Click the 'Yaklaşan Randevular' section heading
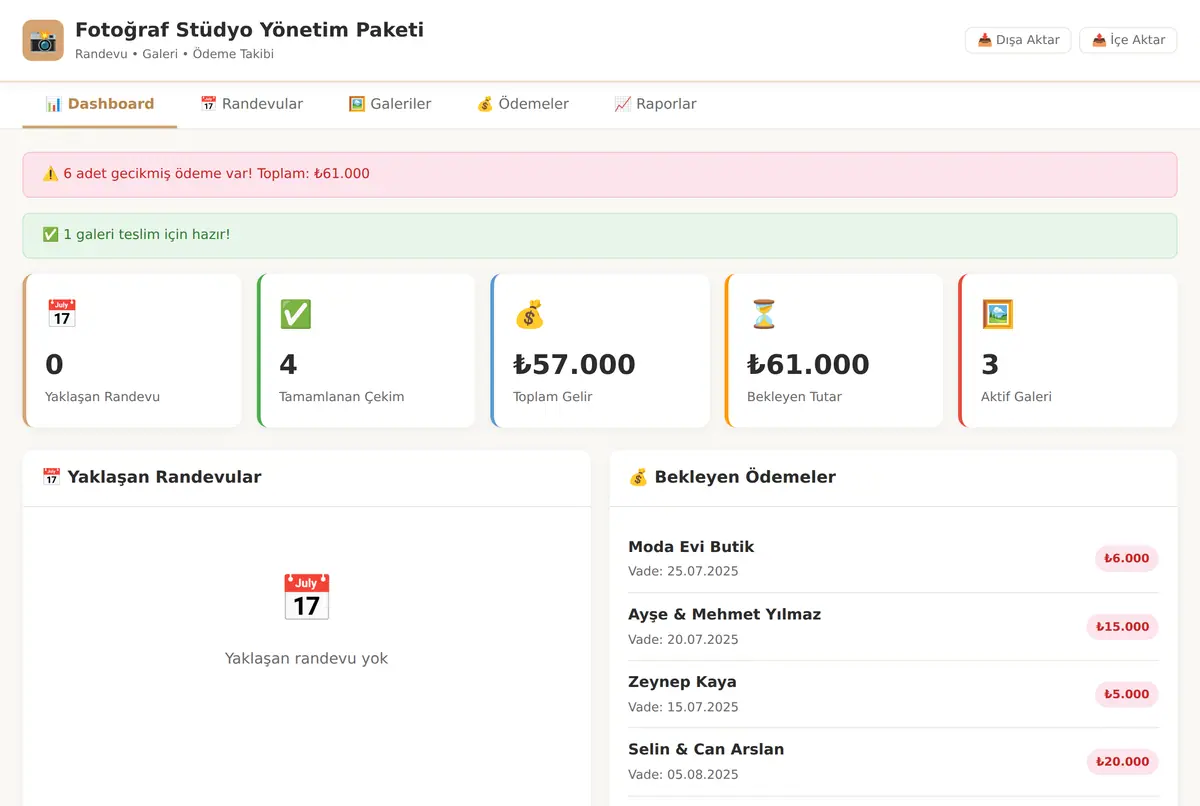Image resolution: width=1200 pixels, height=806 pixels. (151, 477)
